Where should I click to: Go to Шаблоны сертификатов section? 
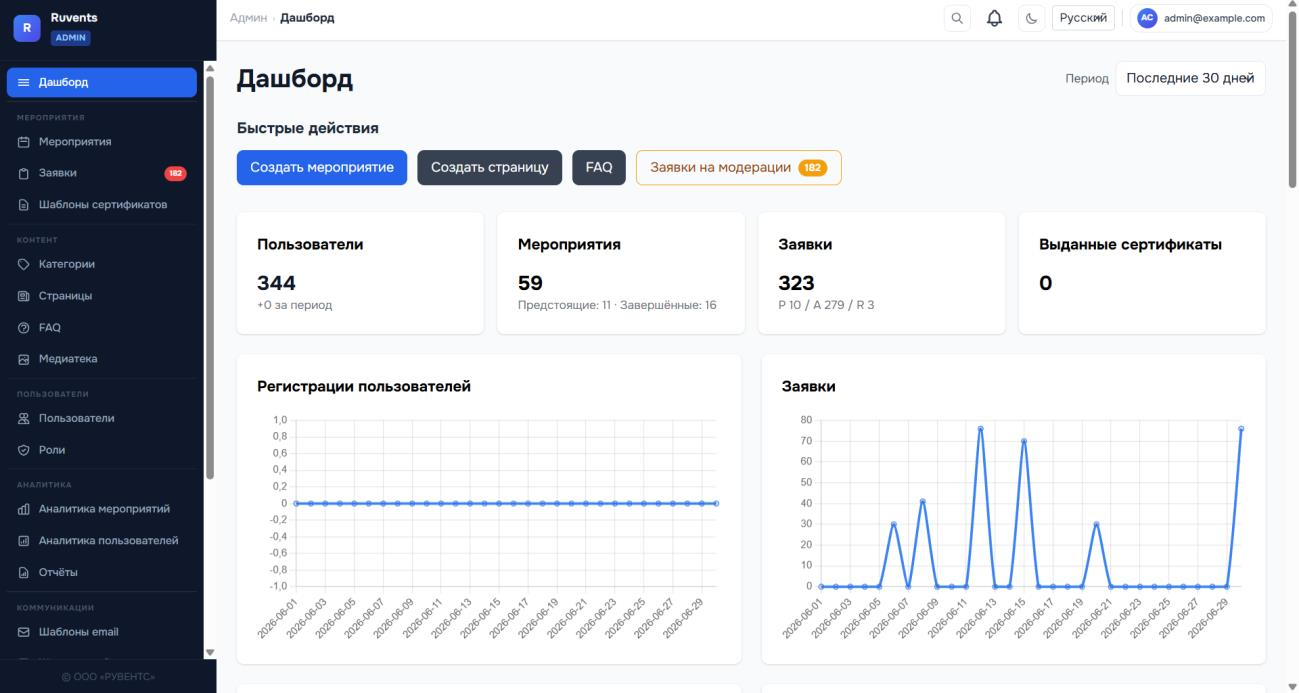click(101, 205)
